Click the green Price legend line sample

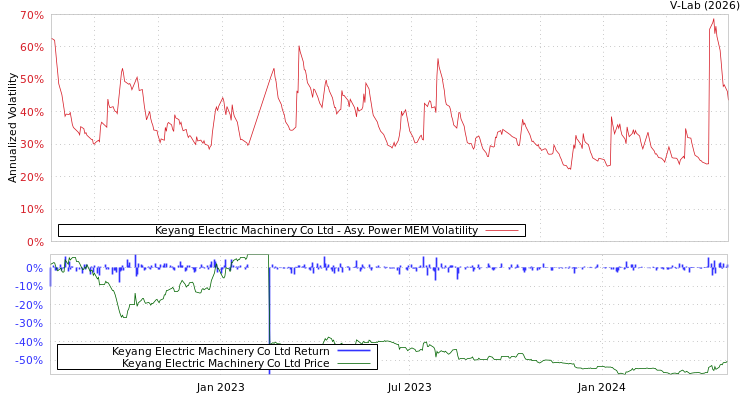pyautogui.click(x=354, y=363)
